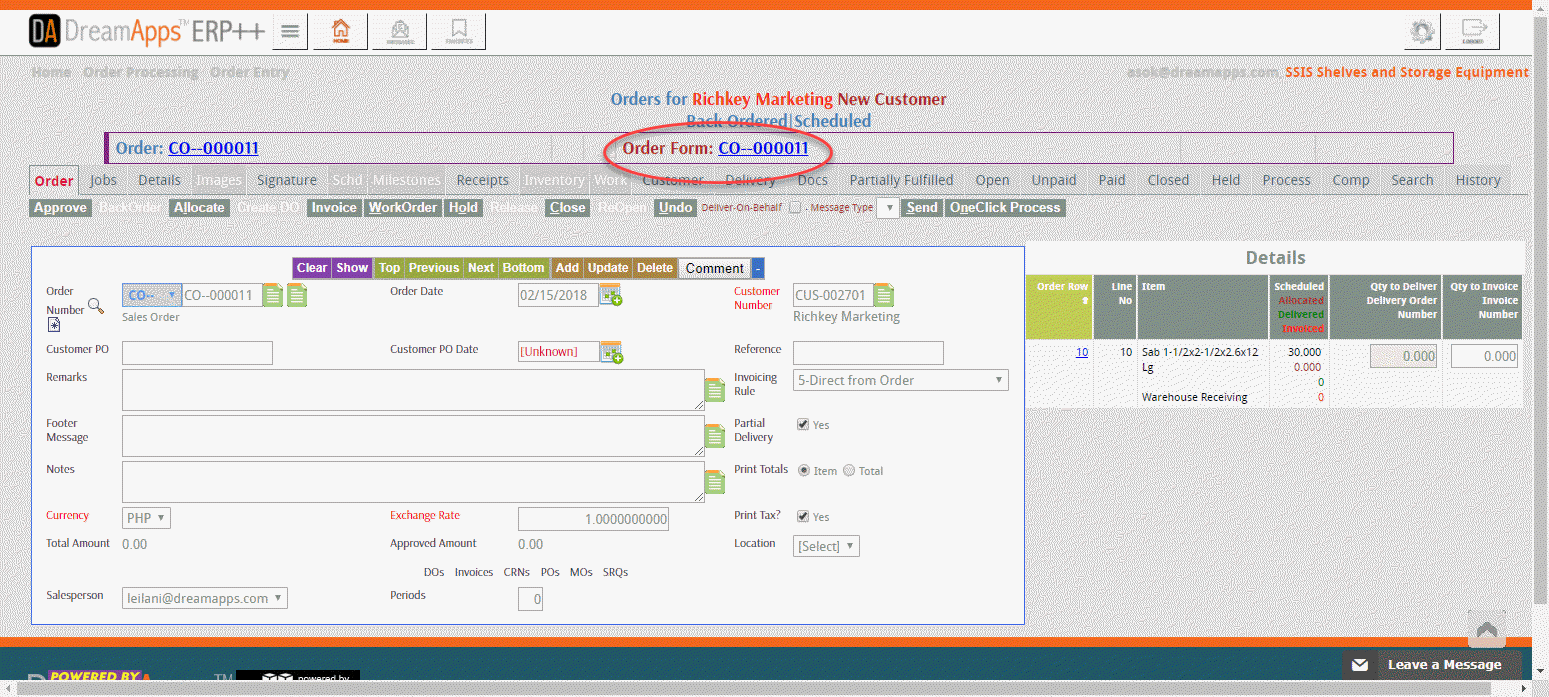Open the Order CO--000011 link
Viewport: 1549px width, 697px height.
click(214, 148)
